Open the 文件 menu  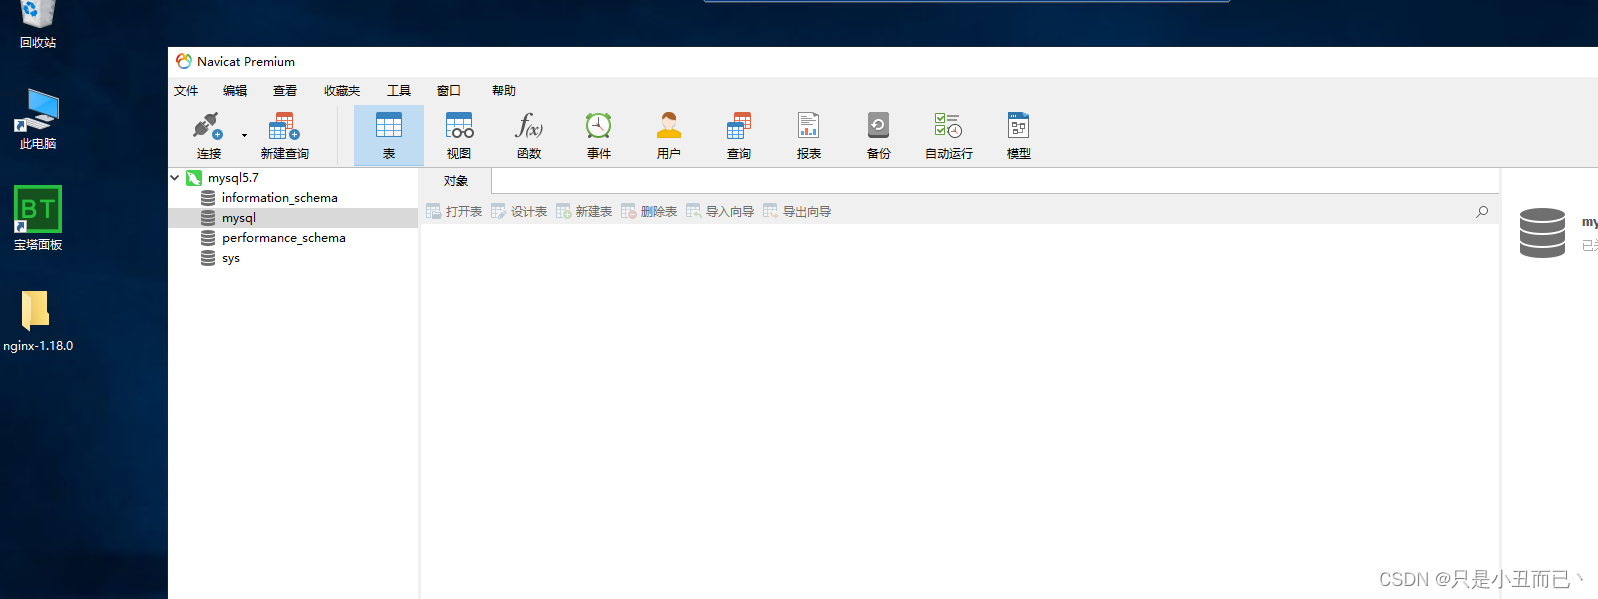(x=186, y=91)
